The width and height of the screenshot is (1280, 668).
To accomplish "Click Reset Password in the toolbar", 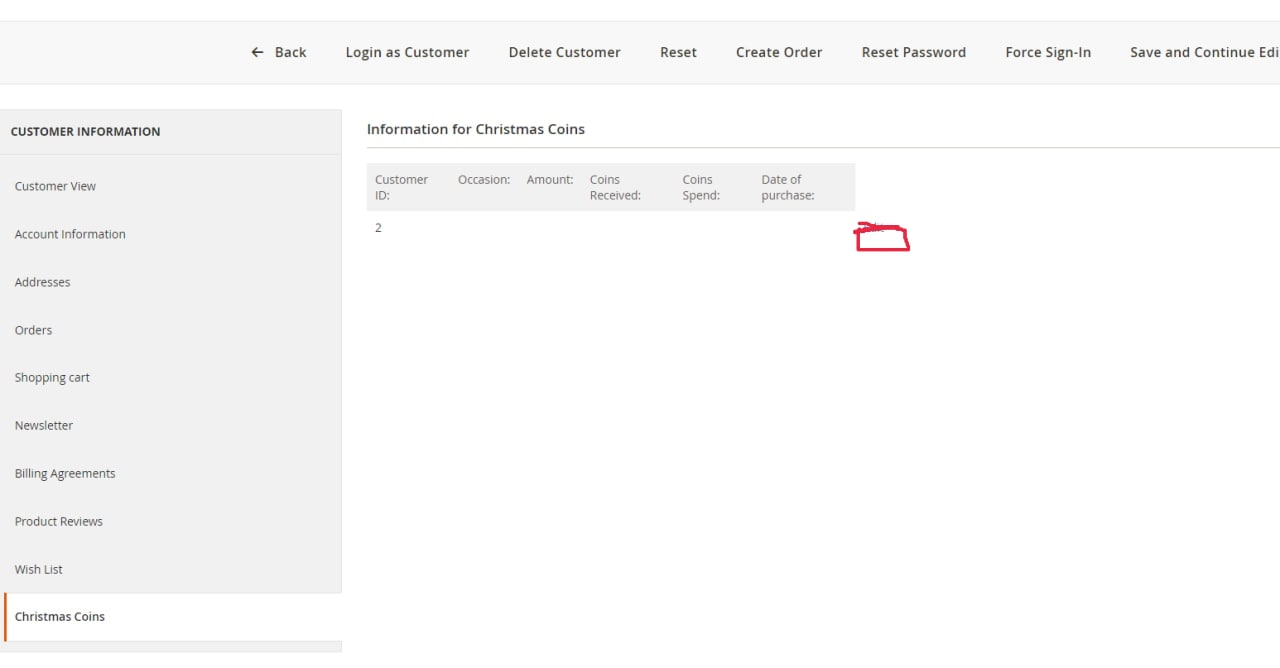I will [x=913, y=52].
